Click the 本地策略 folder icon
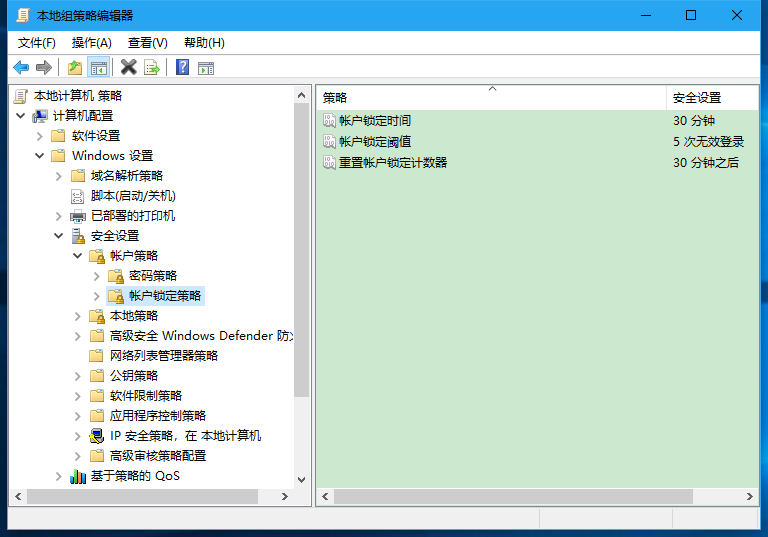 [97, 317]
